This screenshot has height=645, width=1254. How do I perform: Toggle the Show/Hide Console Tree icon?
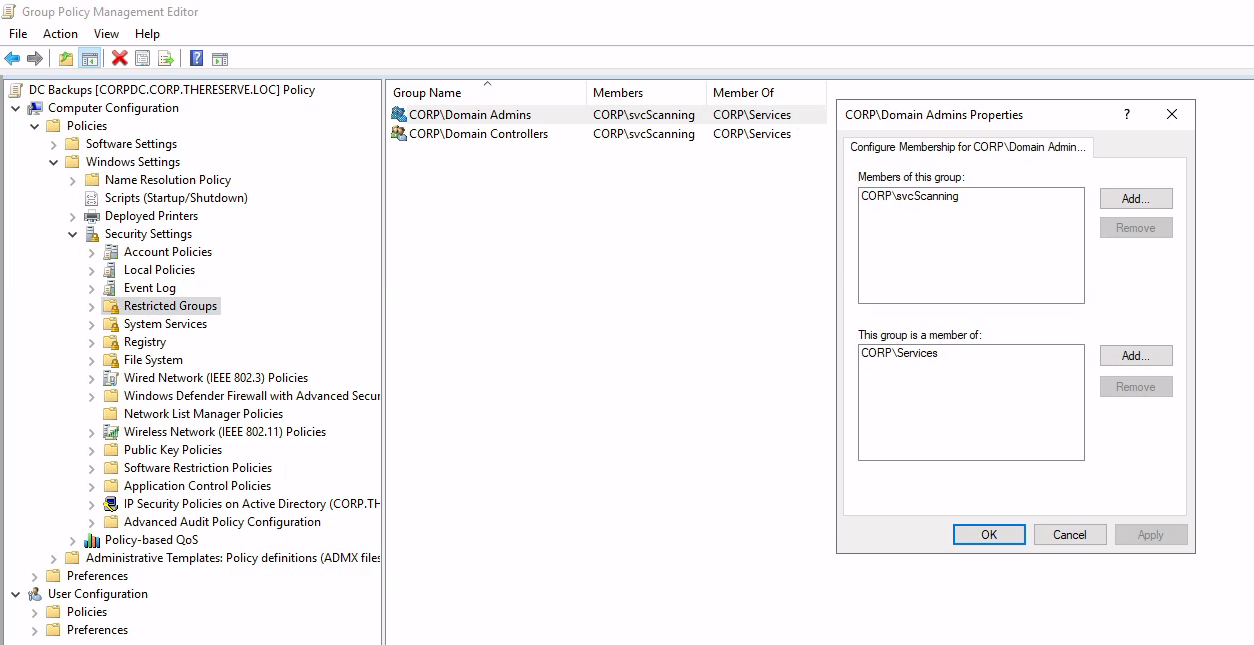tap(90, 59)
